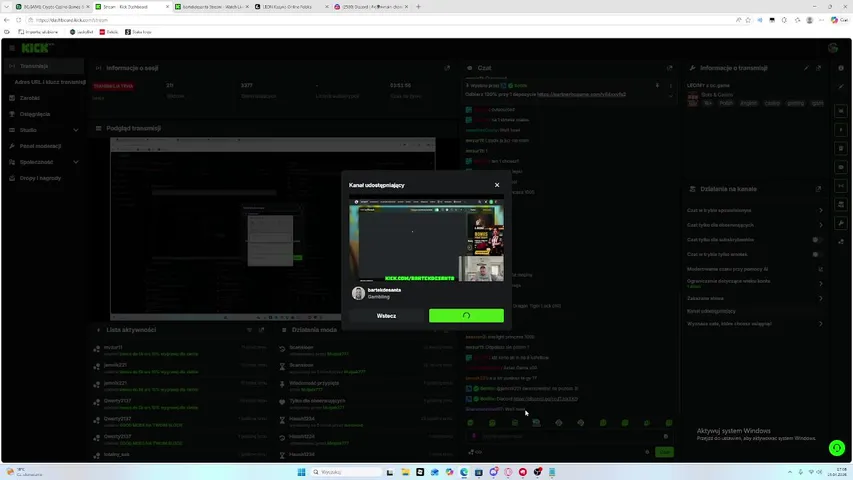
Task: Edit stream info with the pencil icon
Action: coord(806,68)
